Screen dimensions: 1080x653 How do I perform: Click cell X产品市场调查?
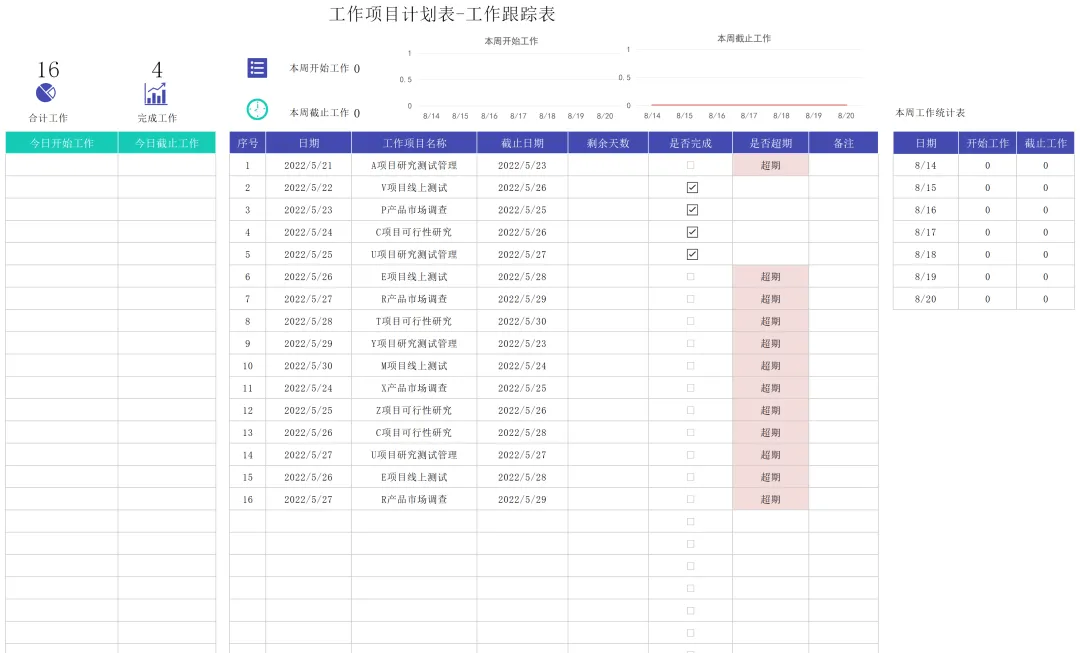414,388
